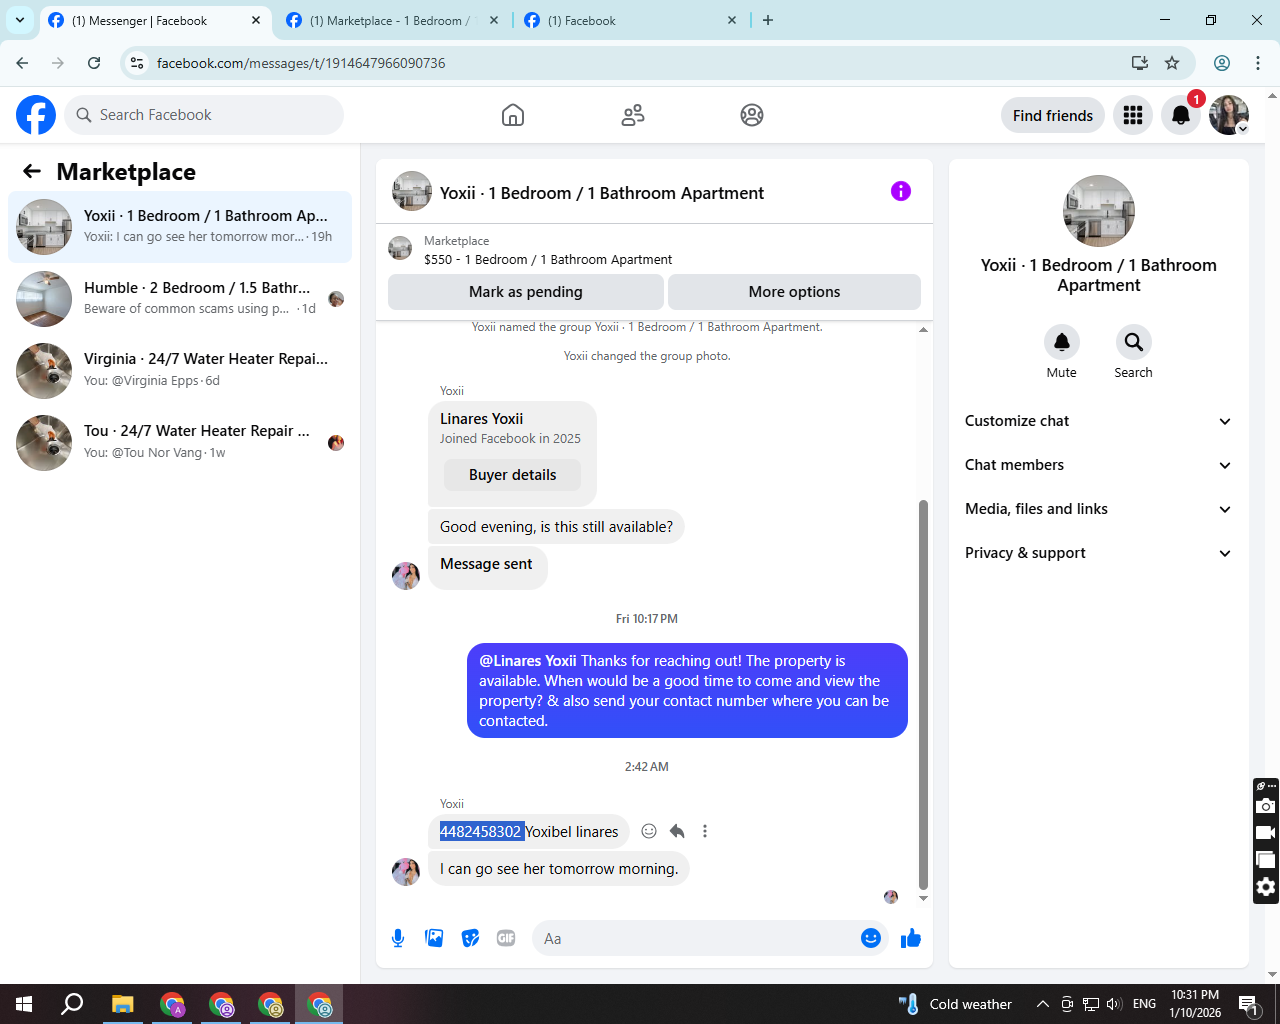The image size is (1280, 1024).
Task: Mute the conversation with bell icon
Action: tap(1062, 342)
